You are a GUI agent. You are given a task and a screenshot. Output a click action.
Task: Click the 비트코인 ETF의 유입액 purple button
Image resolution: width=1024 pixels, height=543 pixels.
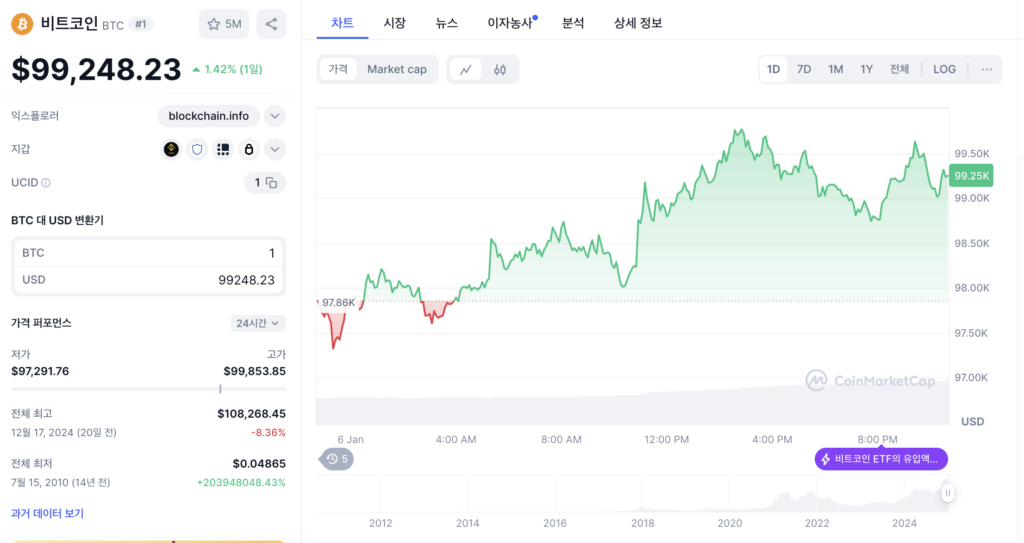point(881,459)
